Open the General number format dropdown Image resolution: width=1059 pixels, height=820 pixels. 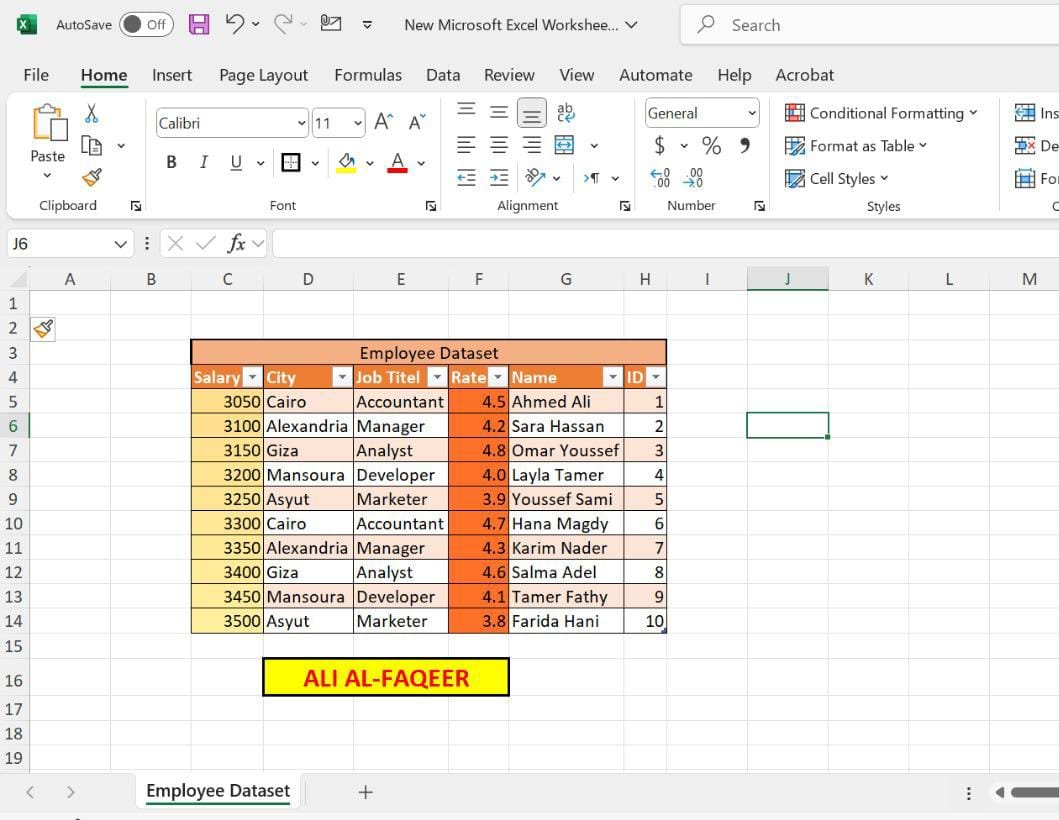pyautogui.click(x=752, y=114)
